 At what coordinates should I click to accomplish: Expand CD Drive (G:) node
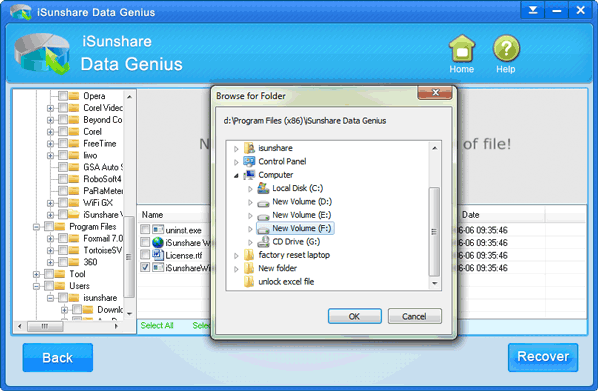click(250, 242)
